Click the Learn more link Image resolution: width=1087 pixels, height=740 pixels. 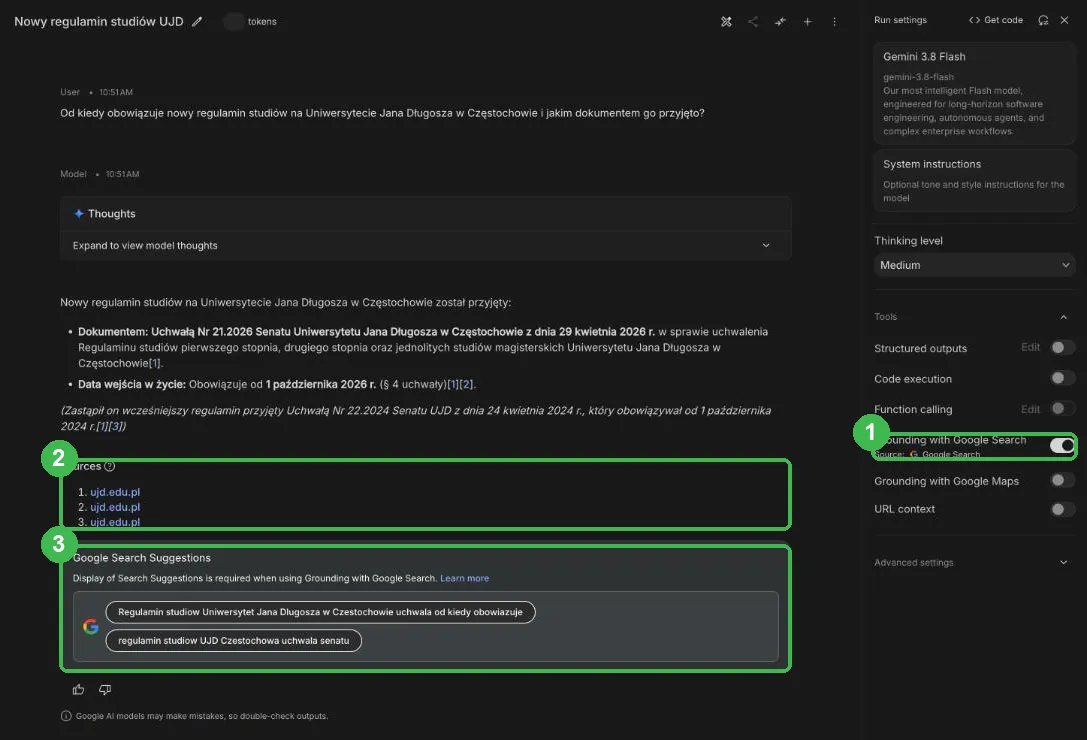tap(464, 578)
